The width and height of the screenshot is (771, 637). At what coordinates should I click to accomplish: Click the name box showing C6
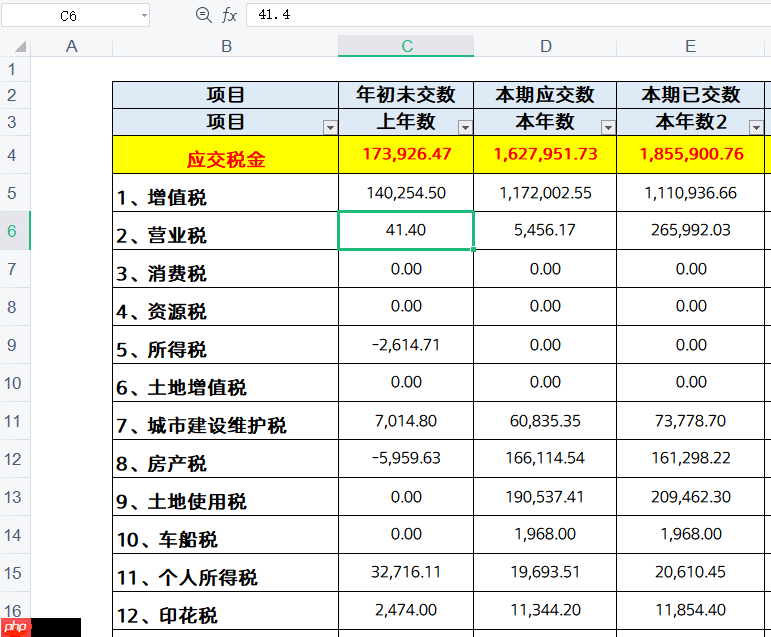click(70, 16)
